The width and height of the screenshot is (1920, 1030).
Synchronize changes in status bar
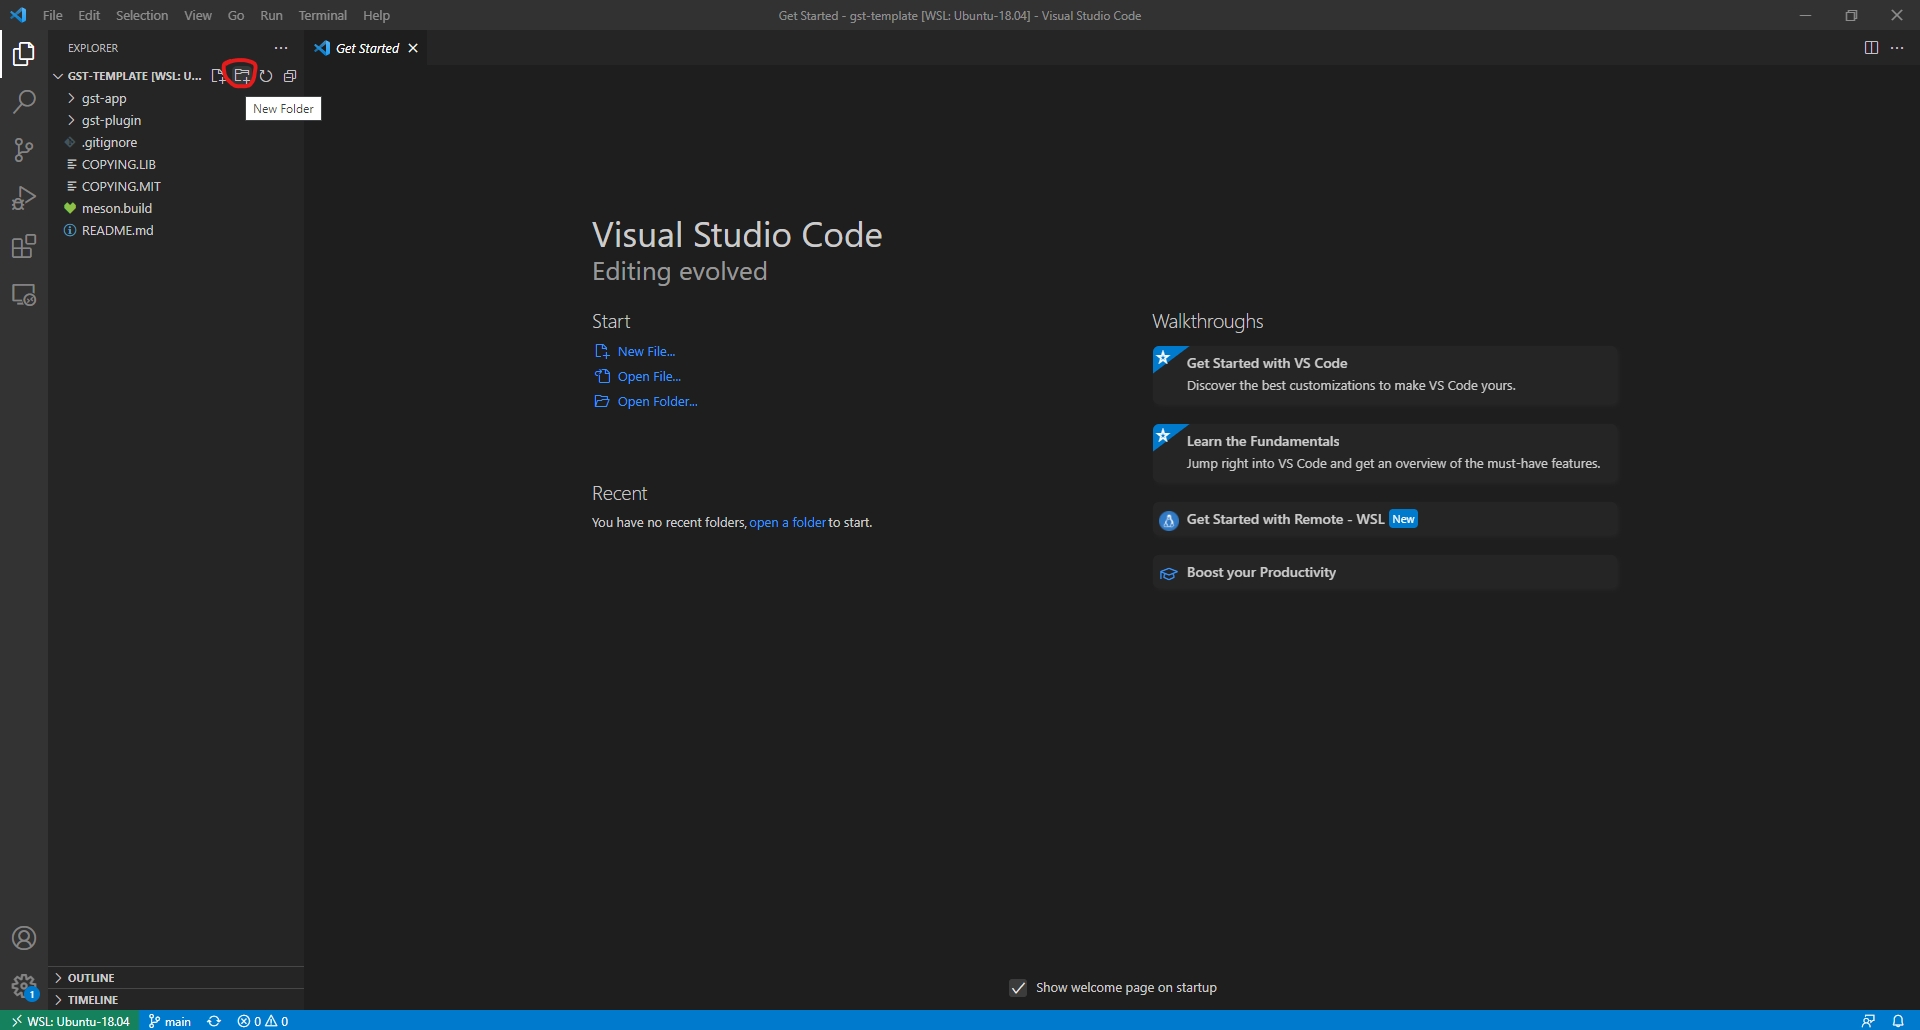(x=214, y=1021)
